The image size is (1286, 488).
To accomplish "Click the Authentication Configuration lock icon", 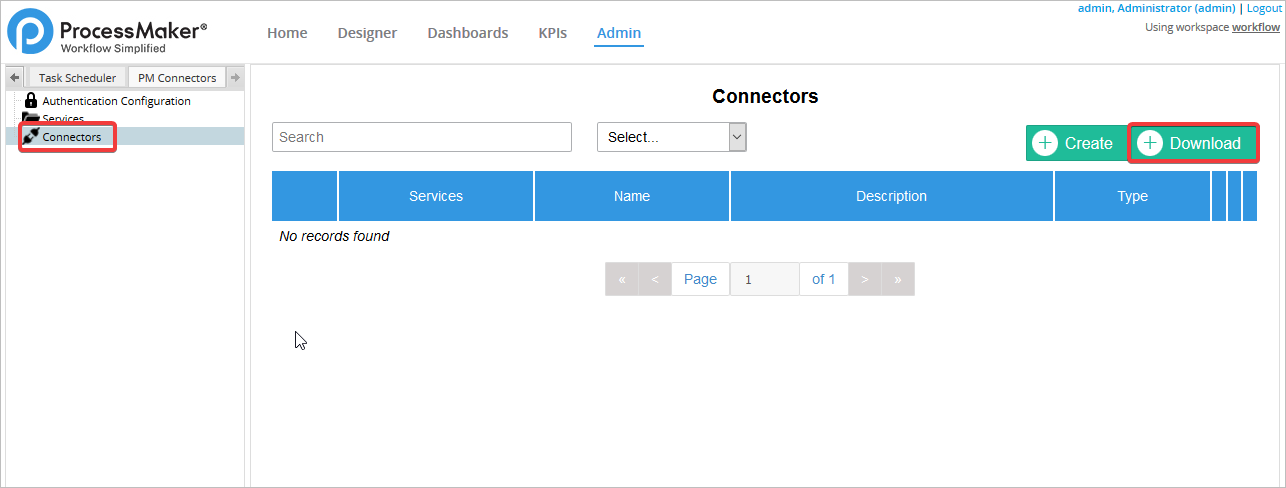I will [31, 100].
